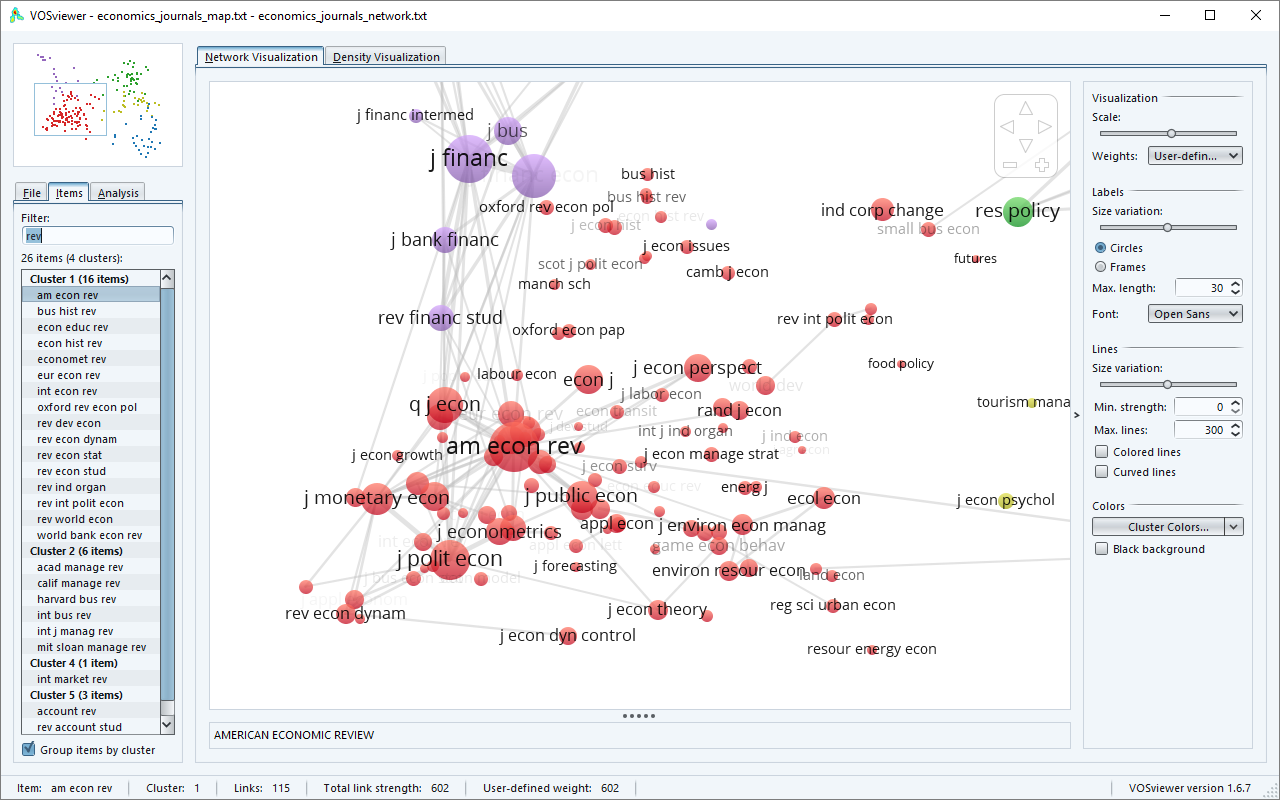The image size is (1280, 800).
Task: Open the Weights dropdown
Action: 1194,156
